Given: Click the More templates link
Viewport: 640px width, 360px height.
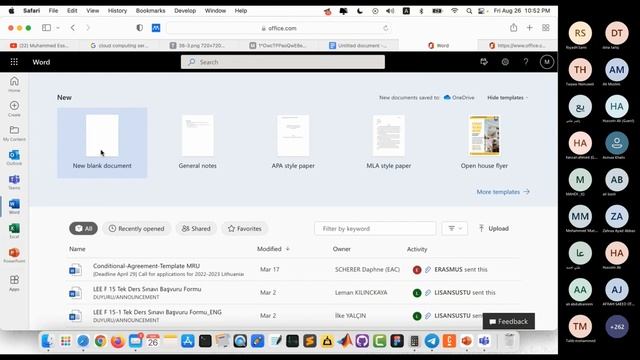Looking at the screenshot, I should pyautogui.click(x=503, y=192).
